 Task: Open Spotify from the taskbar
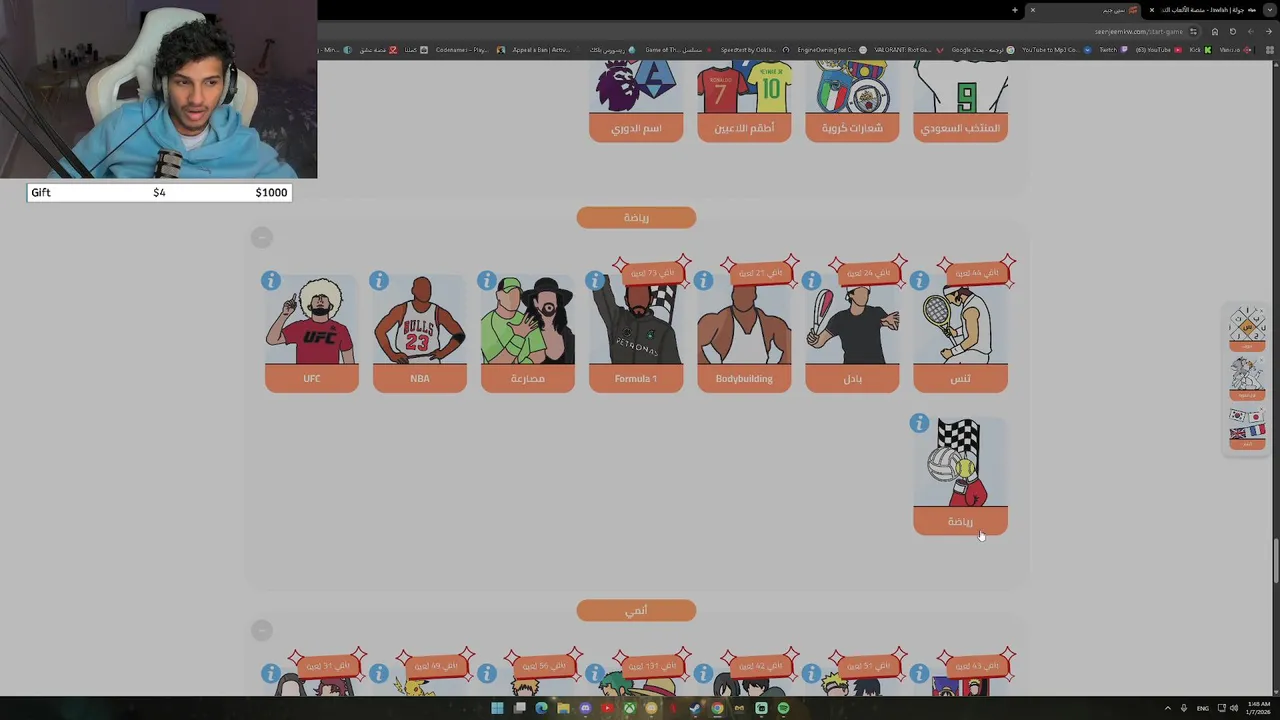[783, 708]
